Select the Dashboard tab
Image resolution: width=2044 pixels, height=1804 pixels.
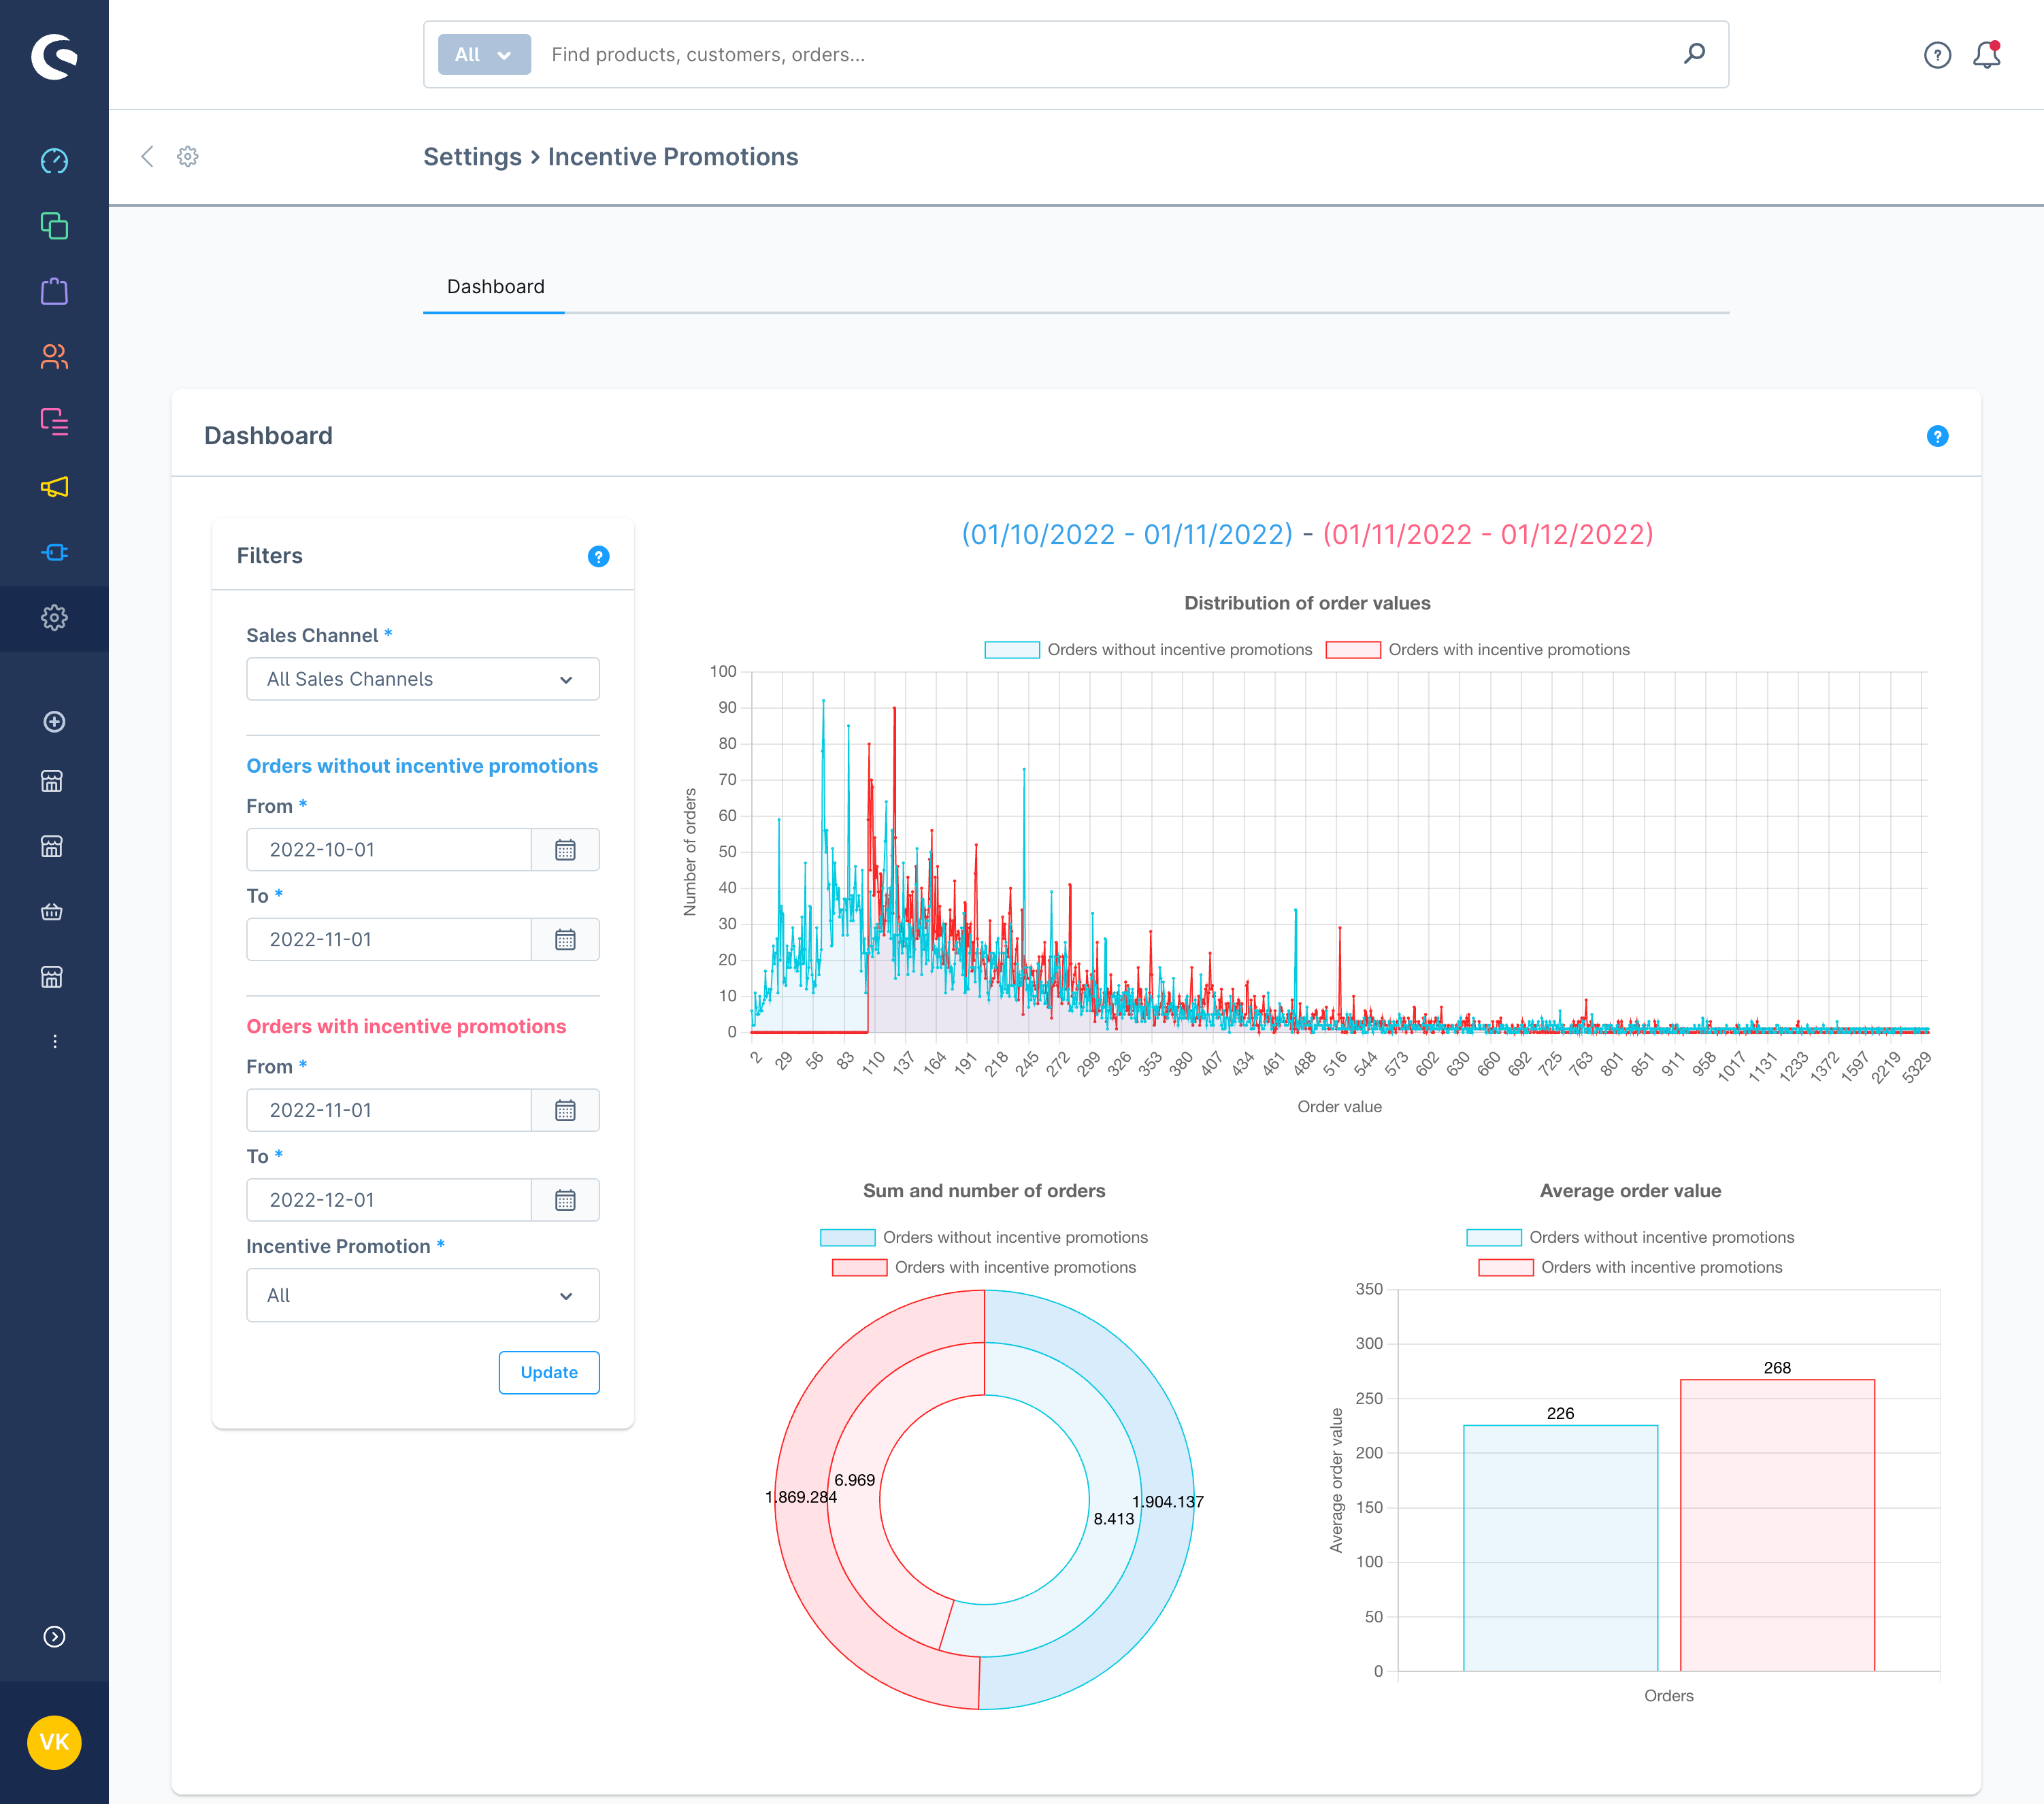[x=495, y=287]
